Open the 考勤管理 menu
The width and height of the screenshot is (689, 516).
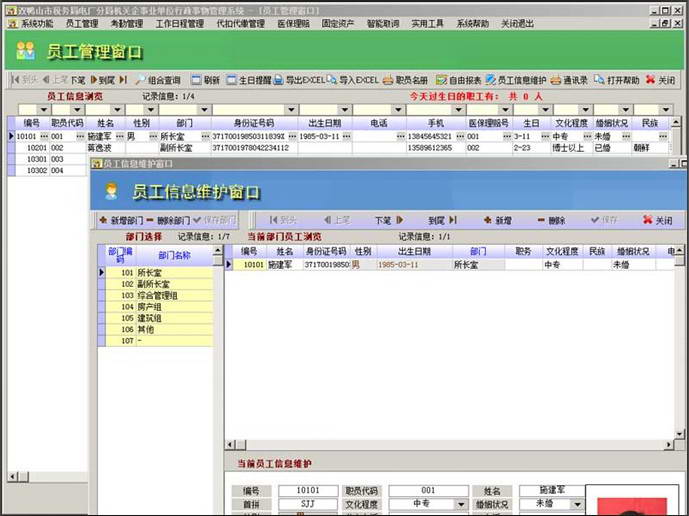click(x=126, y=23)
